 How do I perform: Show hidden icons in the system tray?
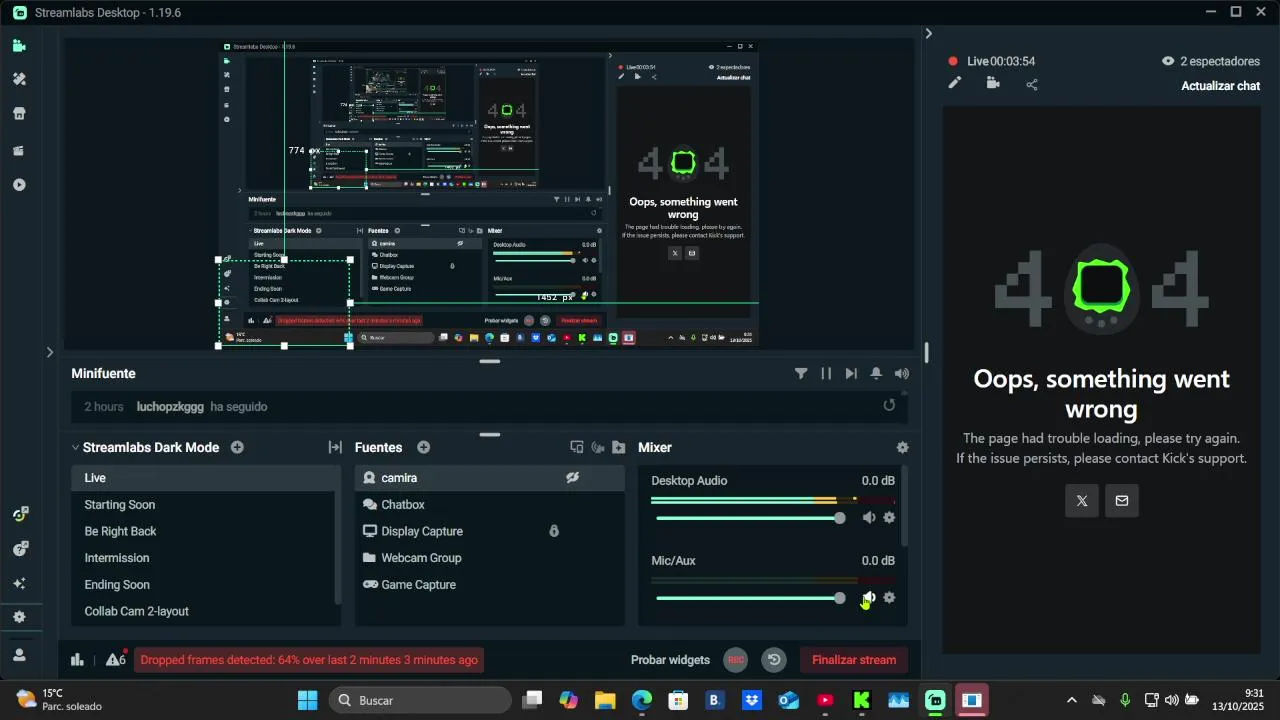click(x=1072, y=700)
